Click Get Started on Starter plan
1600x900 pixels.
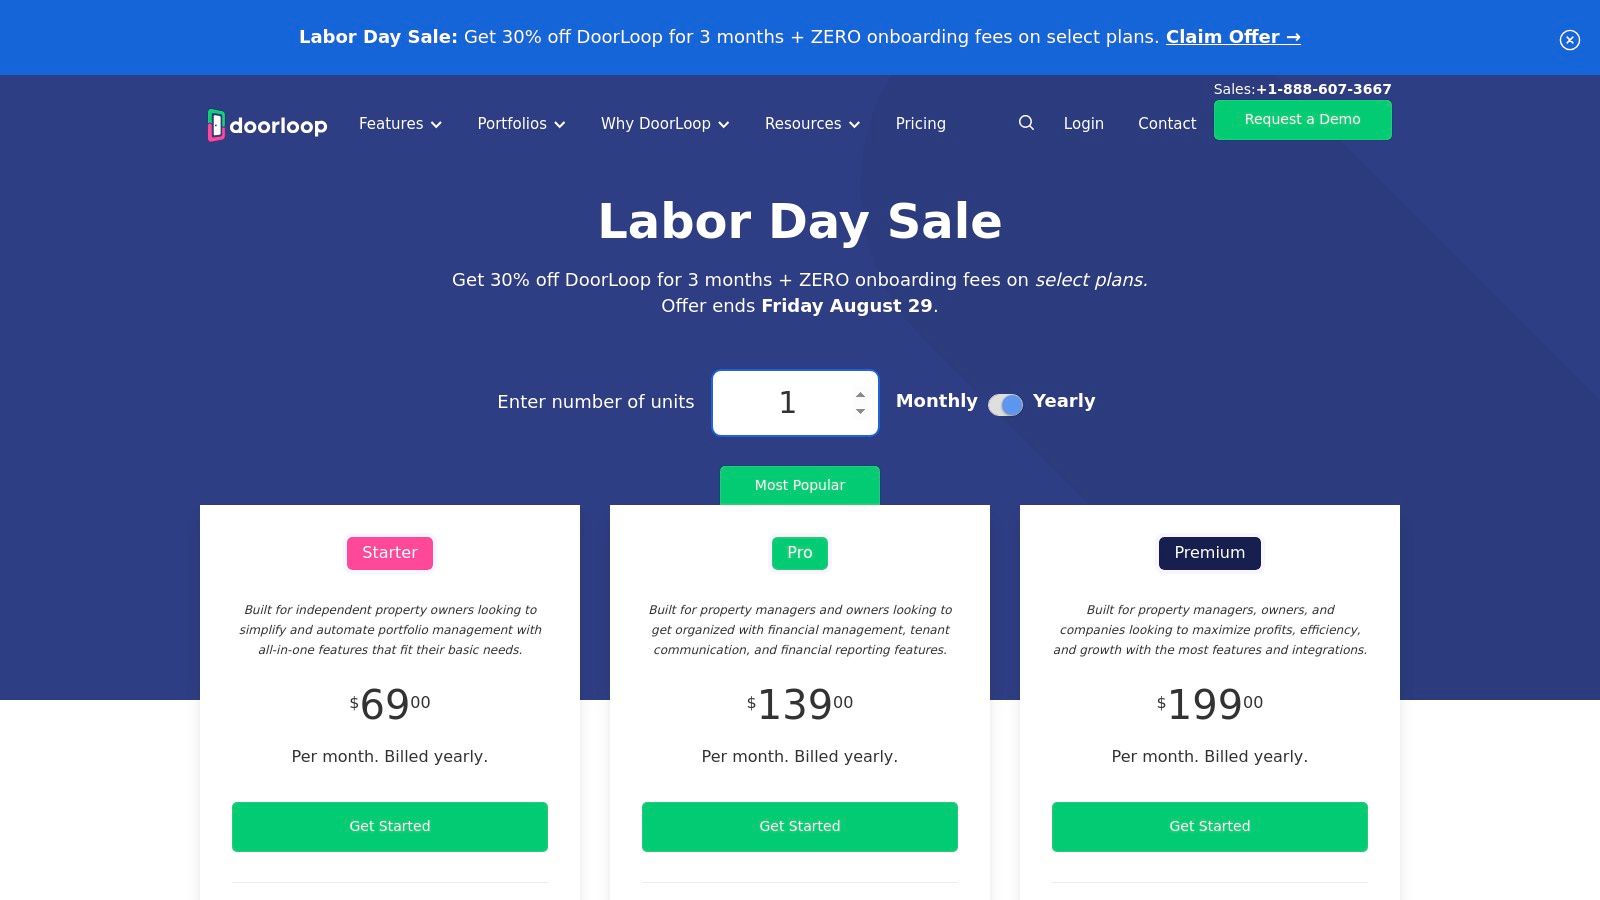coord(390,827)
